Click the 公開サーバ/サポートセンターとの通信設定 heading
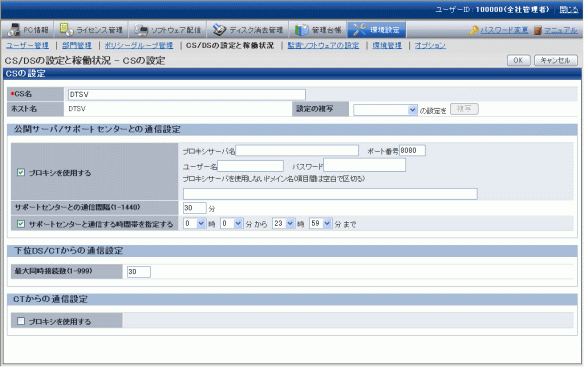This screenshot has height=367, width=584. [97, 129]
